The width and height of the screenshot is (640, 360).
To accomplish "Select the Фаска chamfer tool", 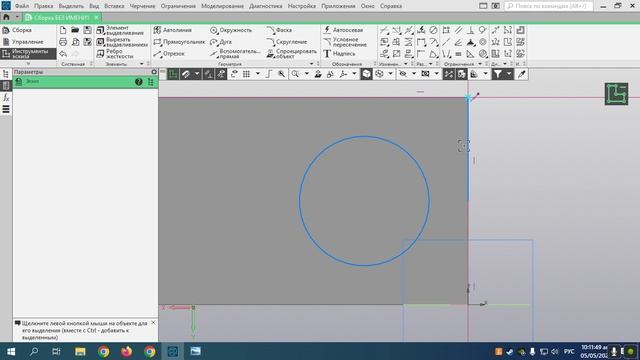I will 279,30.
